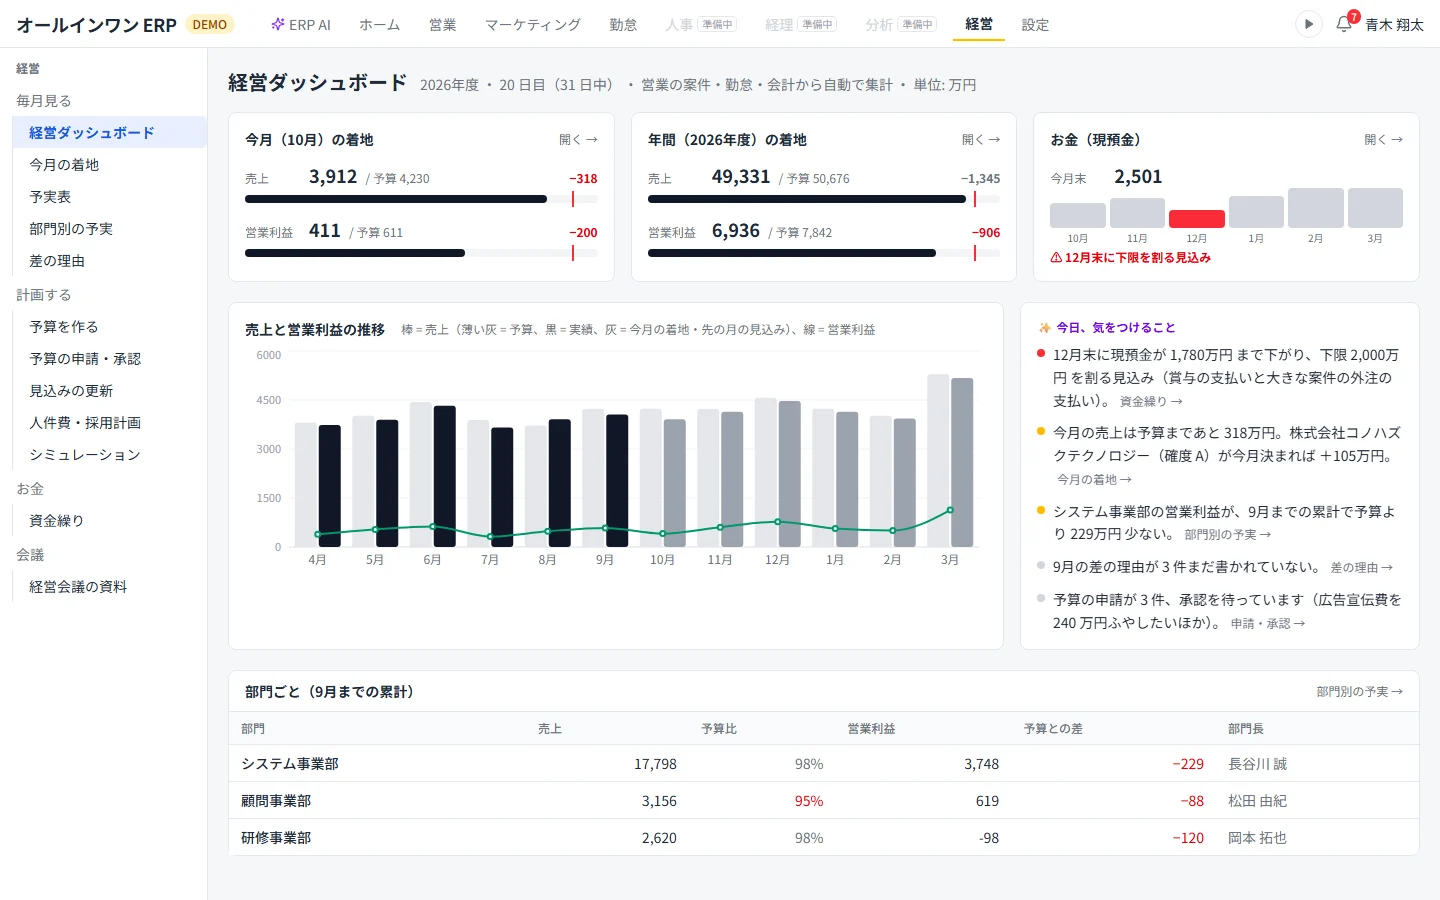Click the play button in the top bar
Viewport: 1440px width, 900px height.
coord(1308,24)
